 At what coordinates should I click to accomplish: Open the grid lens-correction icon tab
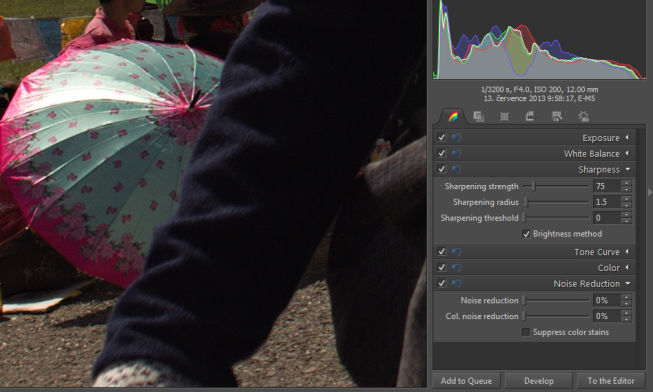(504, 117)
